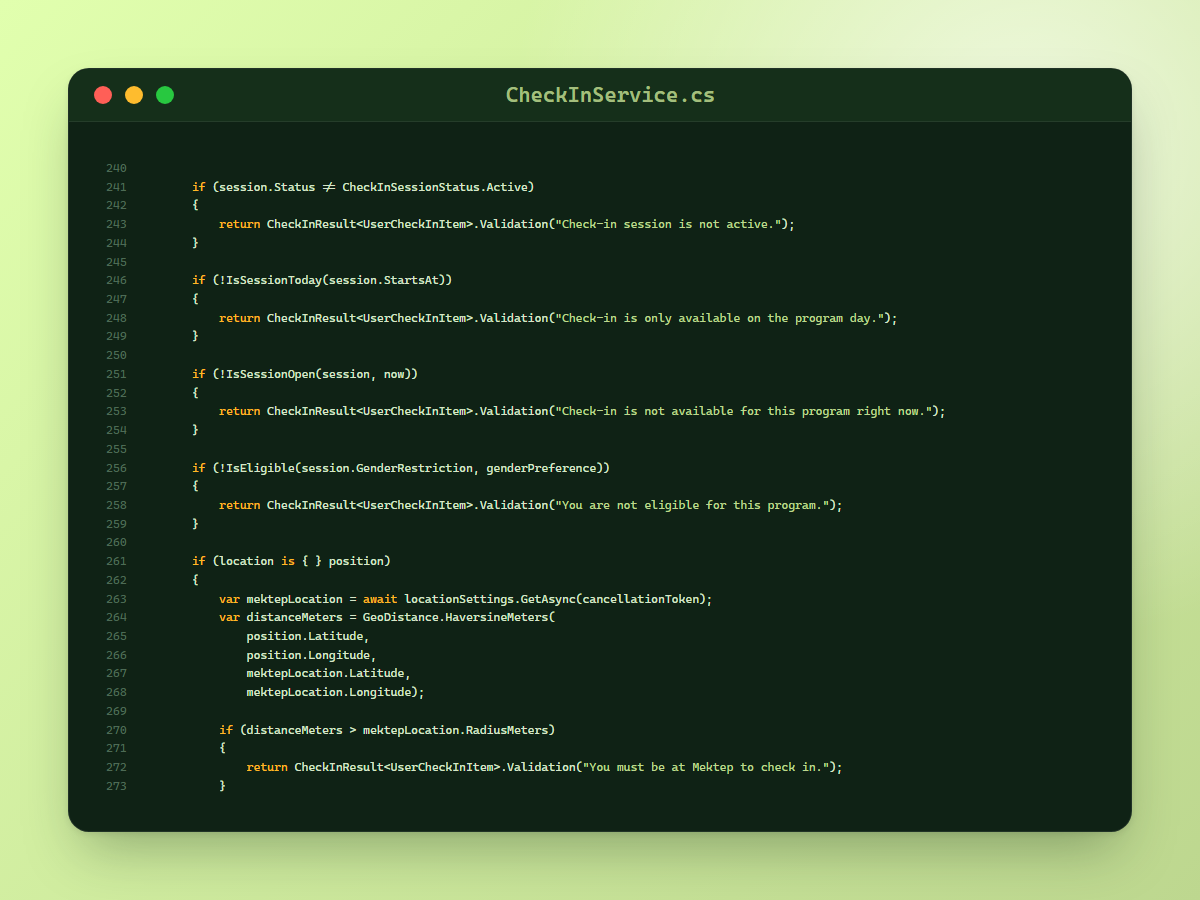Click line number 251

pyautogui.click(x=116, y=374)
